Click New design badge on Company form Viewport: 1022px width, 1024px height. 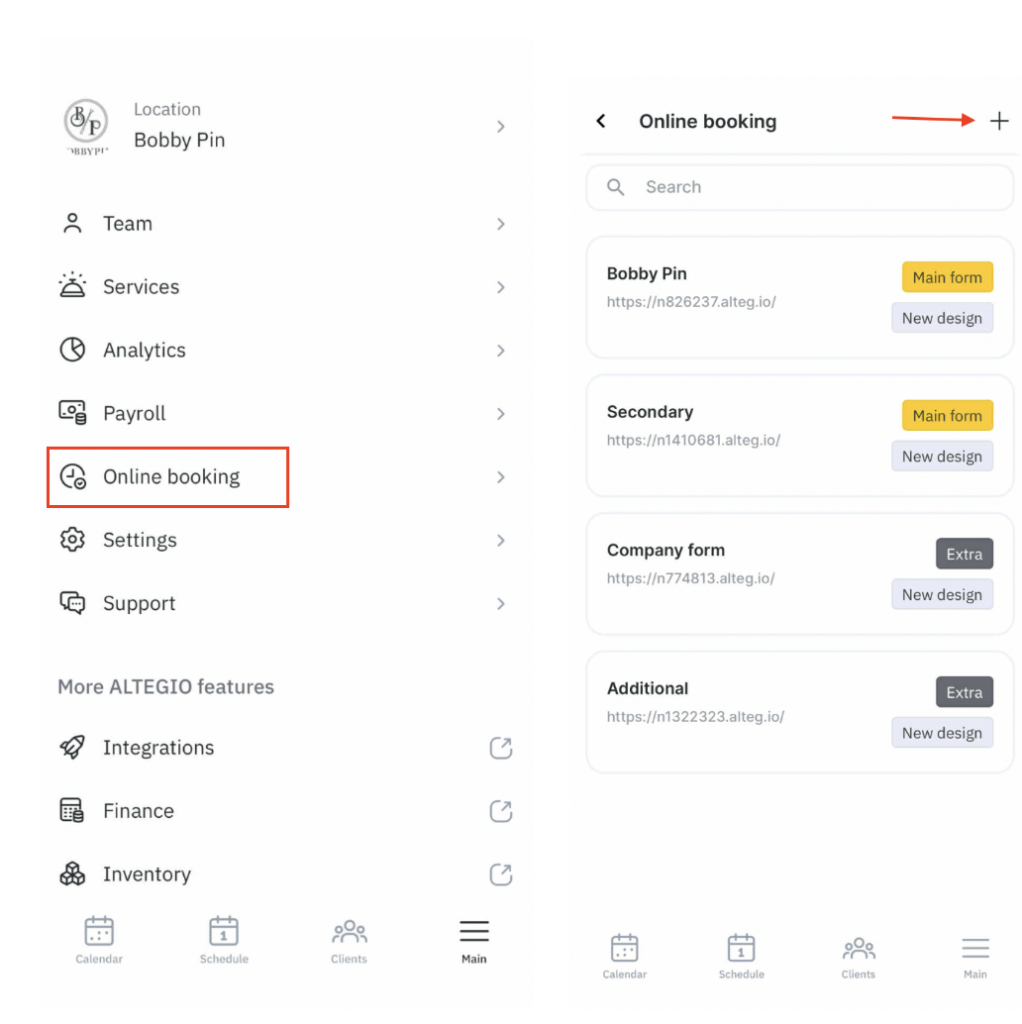(x=942, y=595)
